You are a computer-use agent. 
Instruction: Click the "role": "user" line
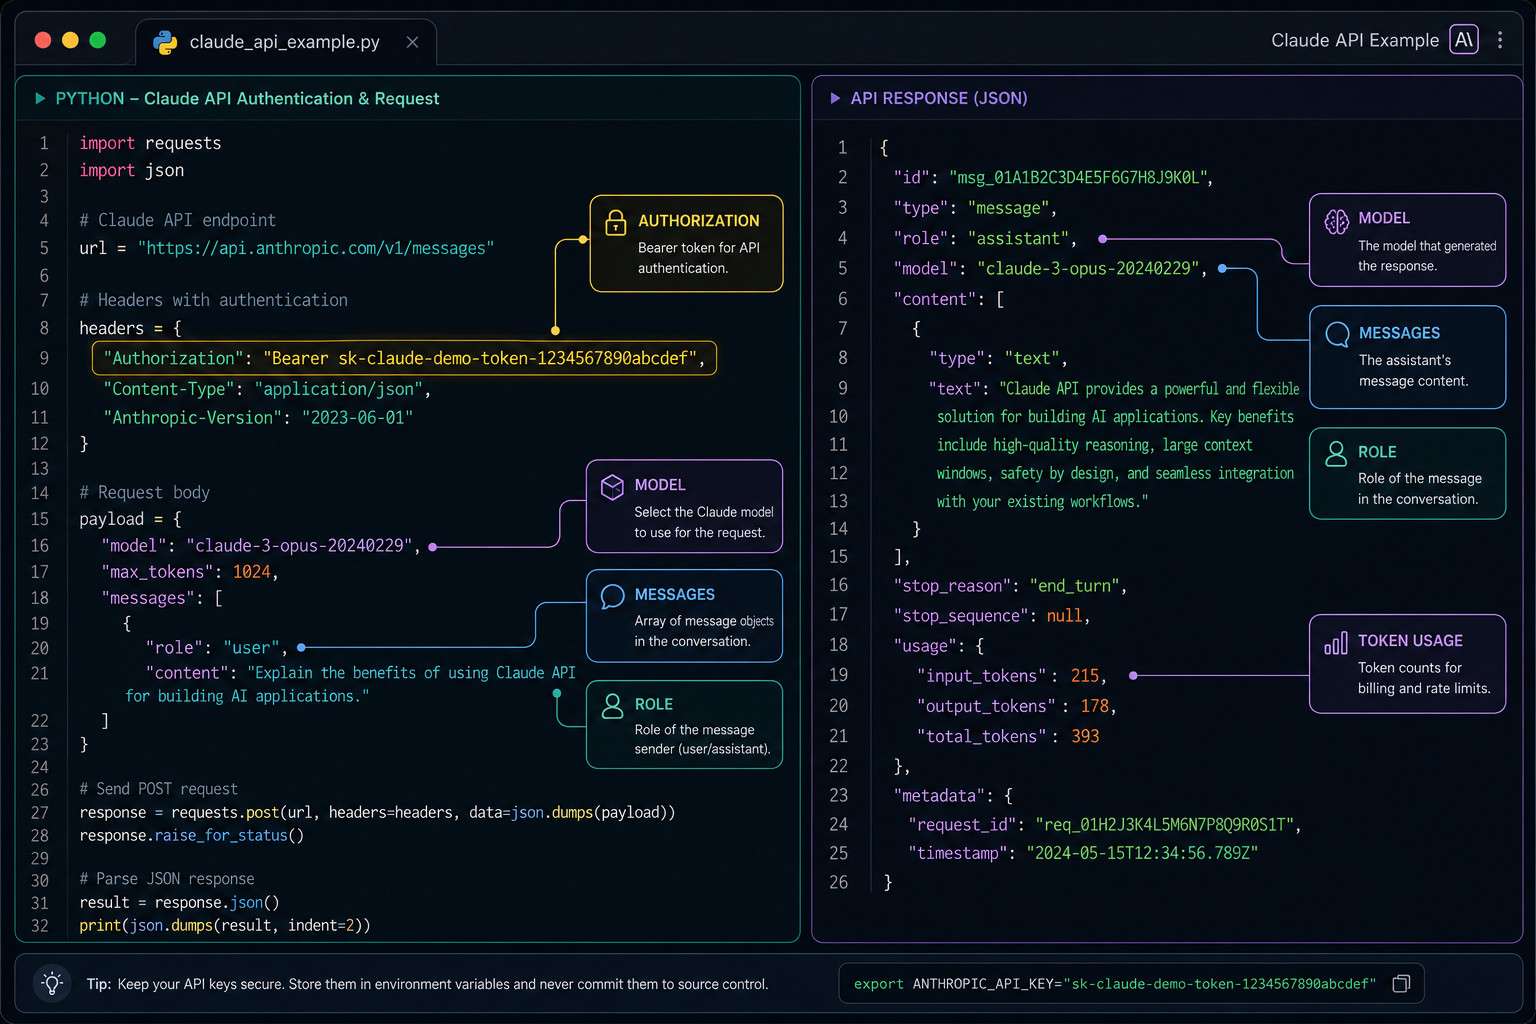[x=216, y=648]
